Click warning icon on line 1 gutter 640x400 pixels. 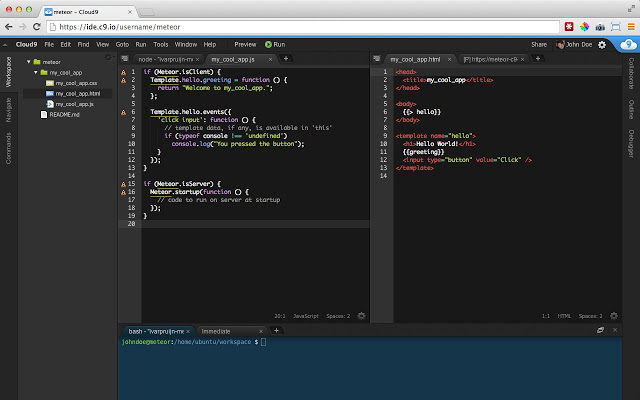click(123, 72)
